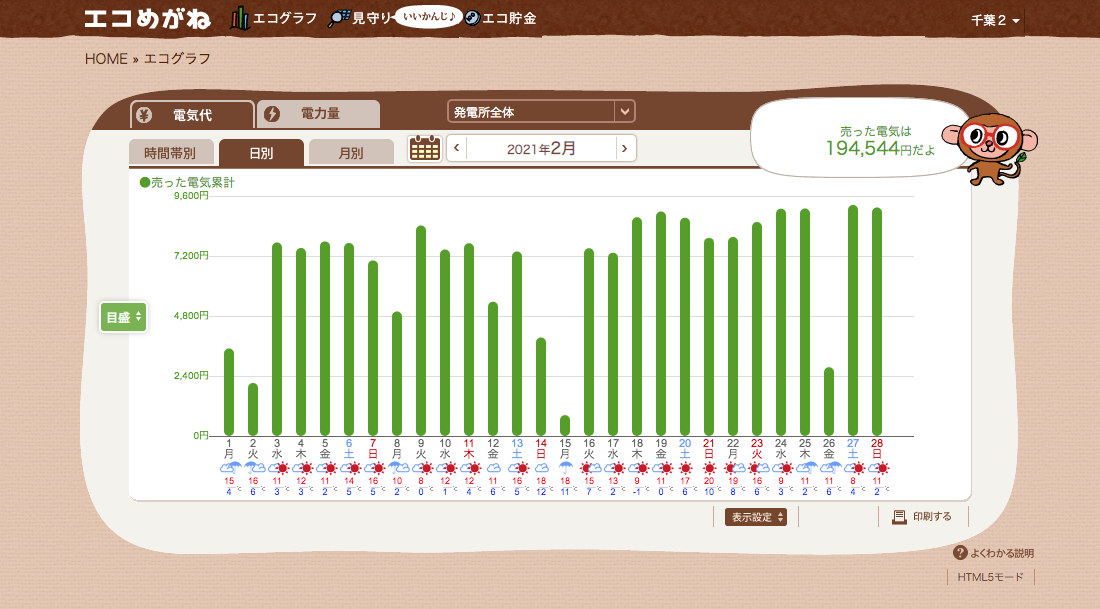Open the calendar date picker icon
The image size is (1100, 609).
point(424,148)
